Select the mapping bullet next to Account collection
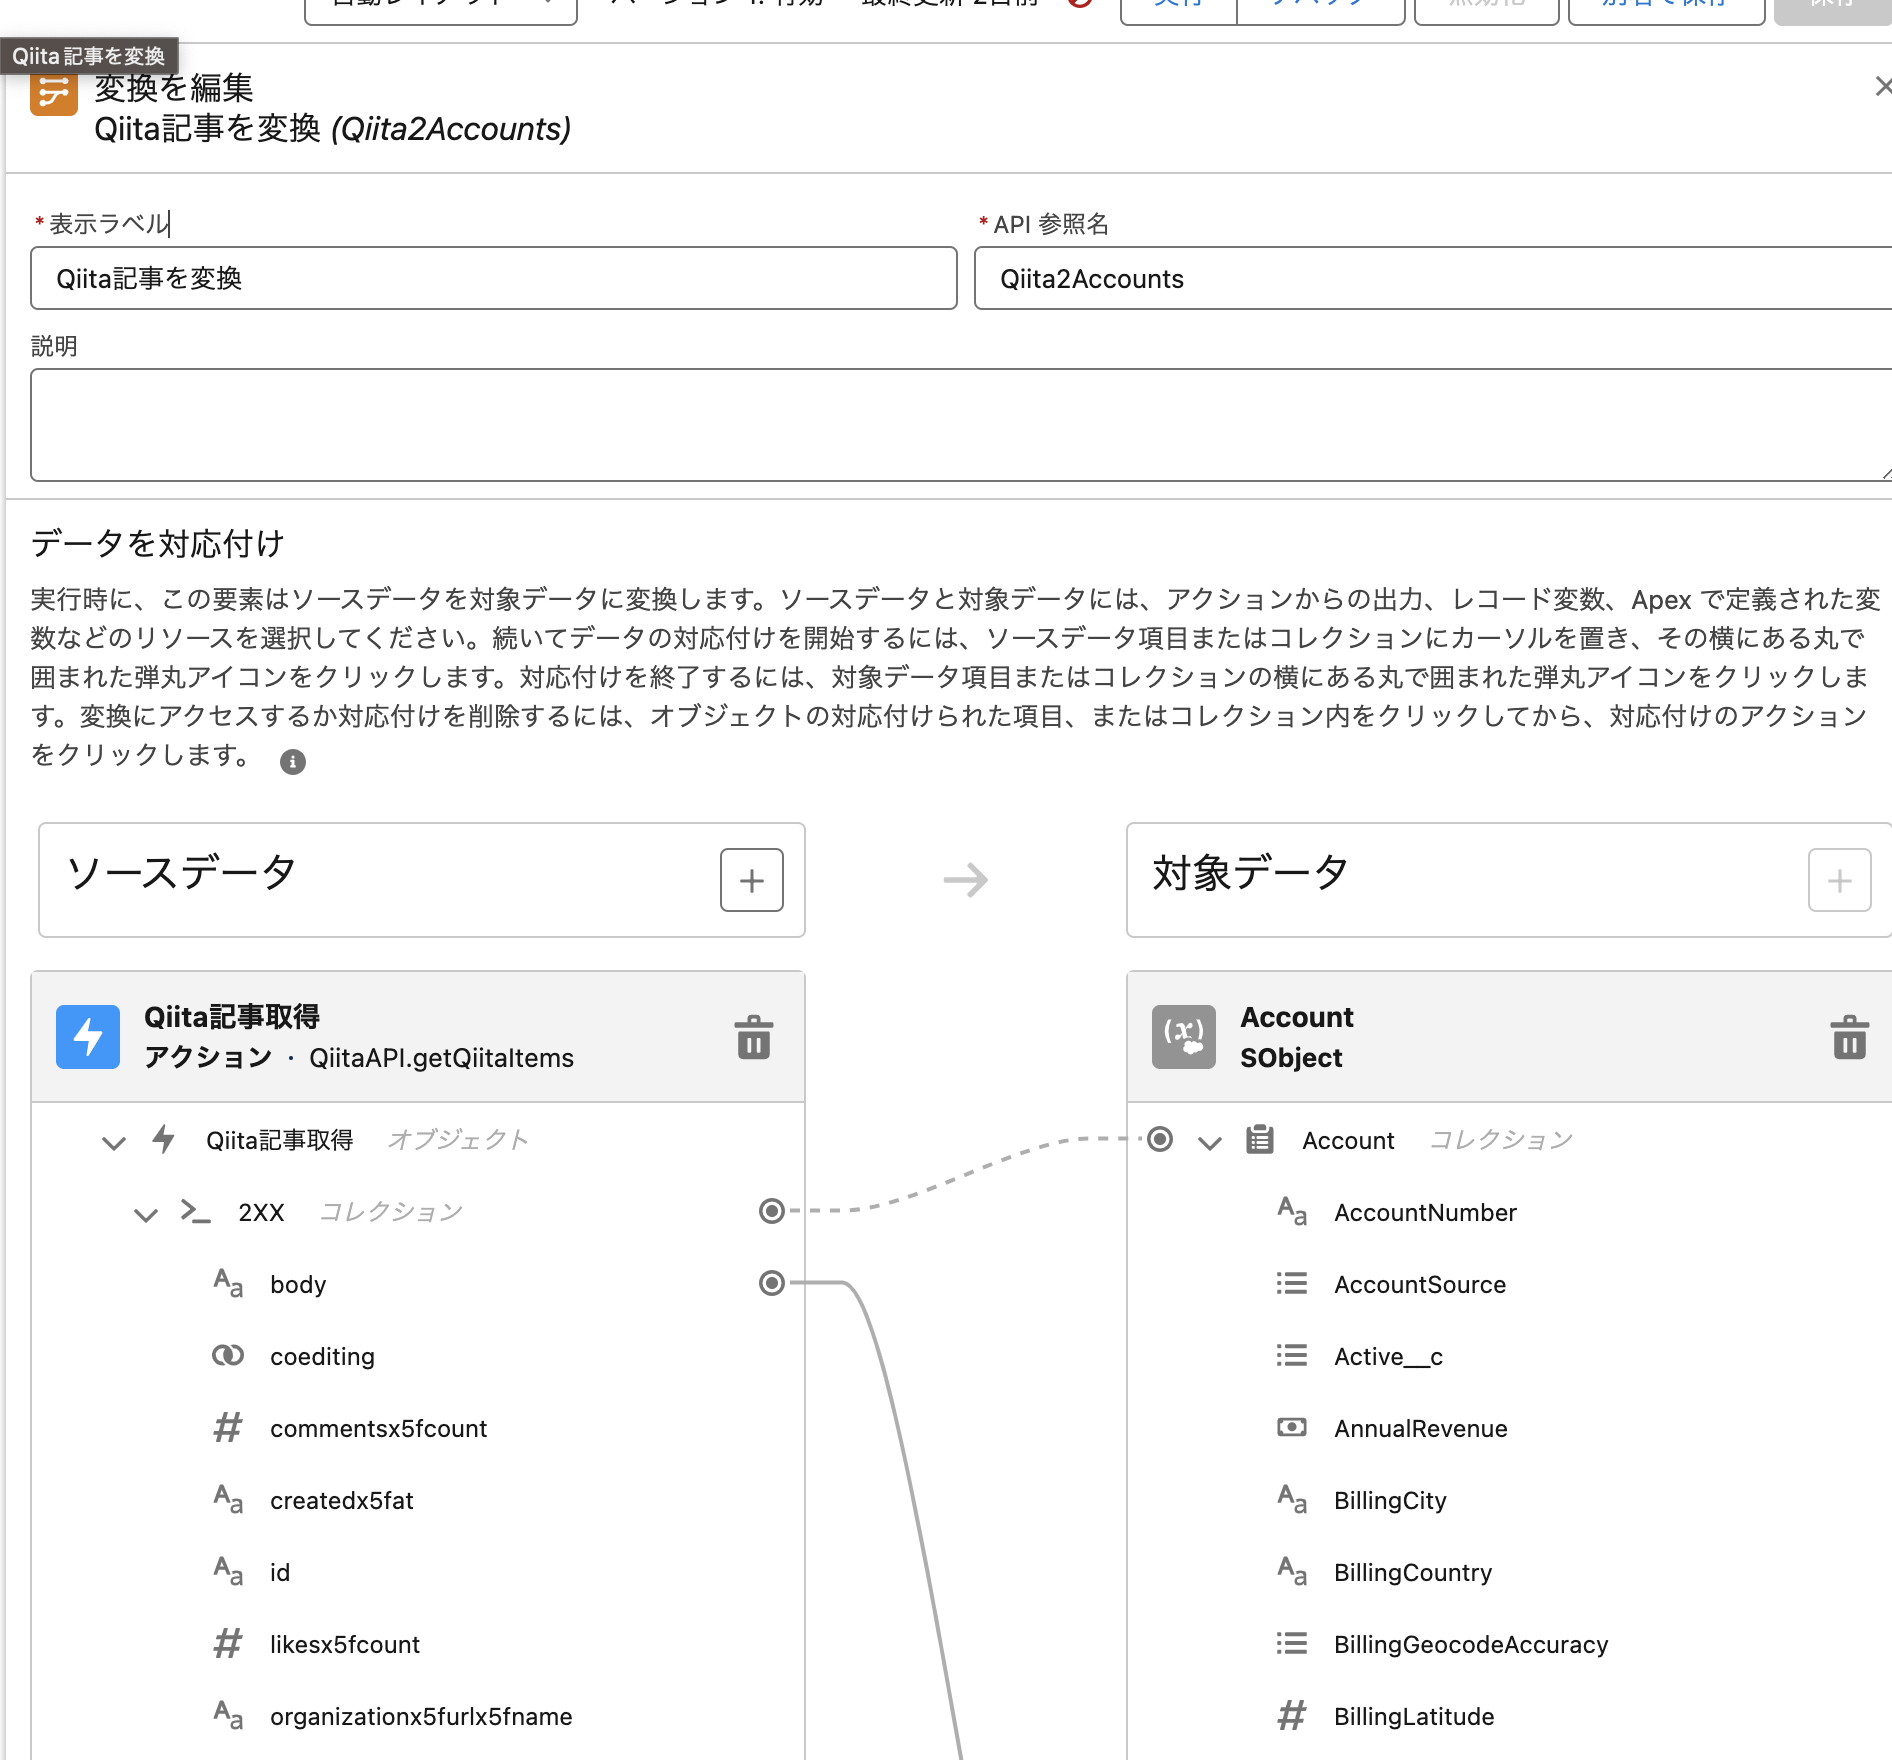1892x1760 pixels. [1159, 1139]
